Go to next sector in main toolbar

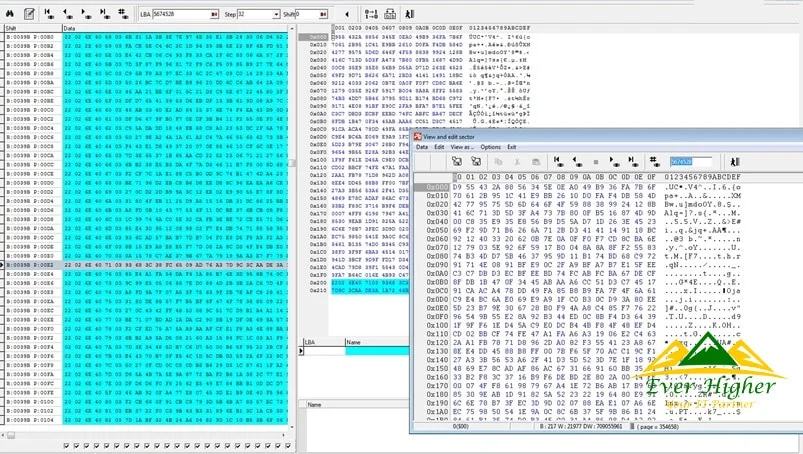coord(86,14)
